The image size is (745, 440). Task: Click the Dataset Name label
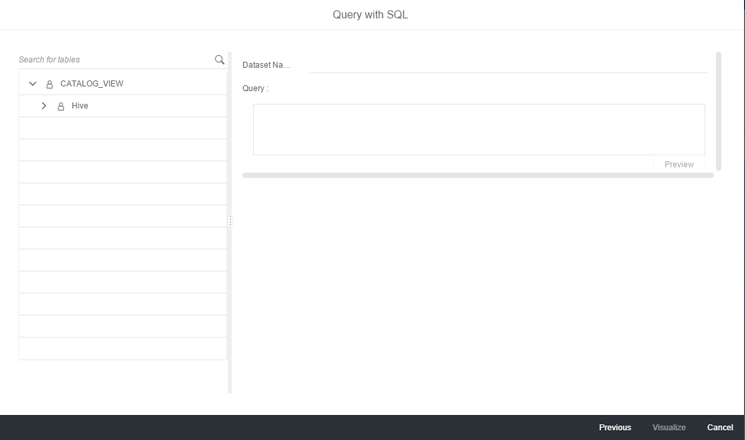point(266,65)
